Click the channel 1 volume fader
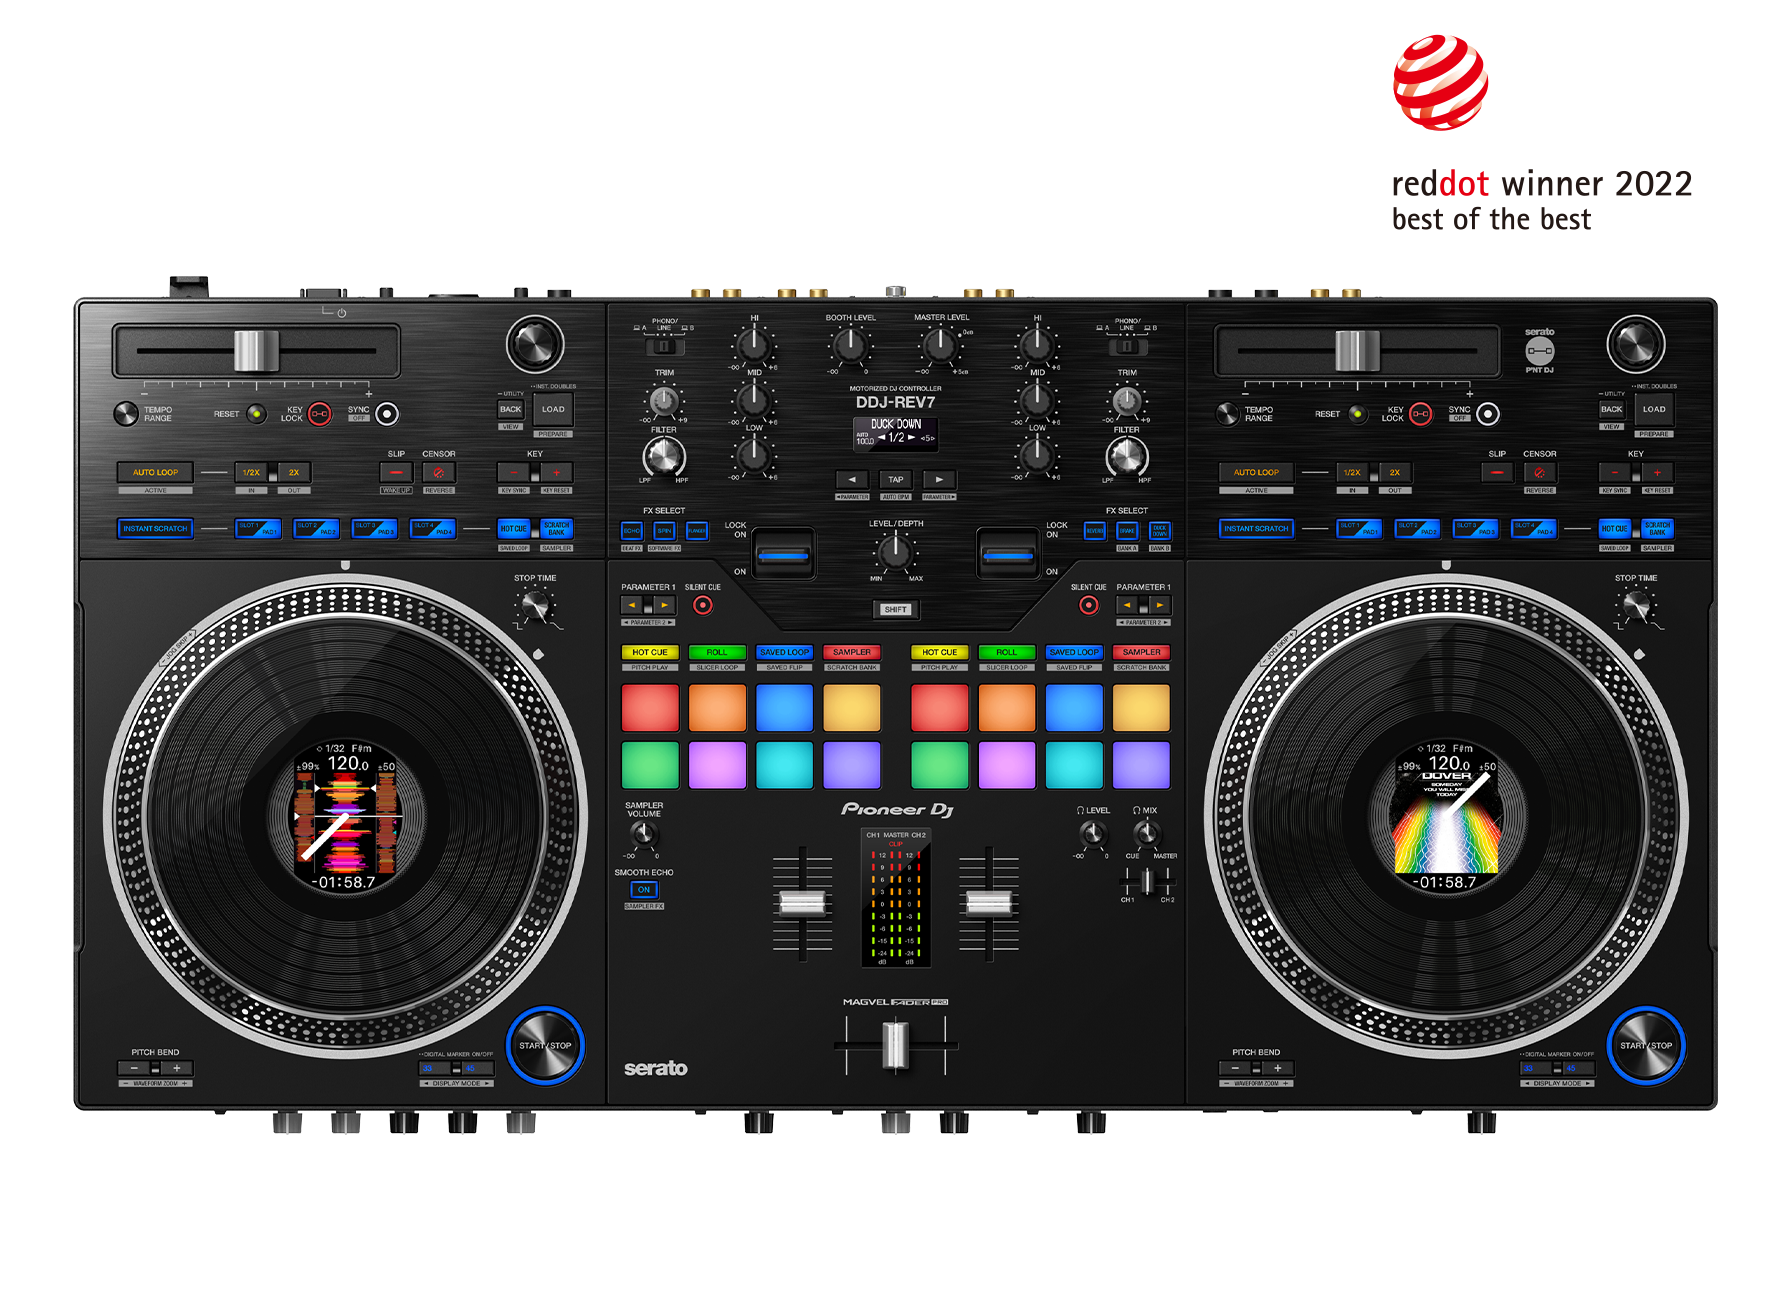 coord(802,904)
